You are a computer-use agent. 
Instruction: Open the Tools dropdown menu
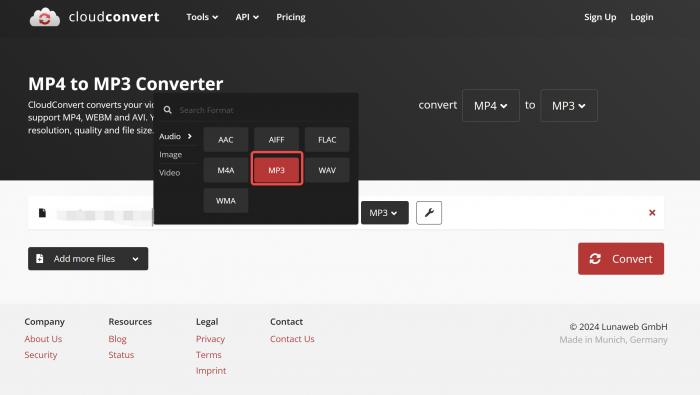(202, 17)
